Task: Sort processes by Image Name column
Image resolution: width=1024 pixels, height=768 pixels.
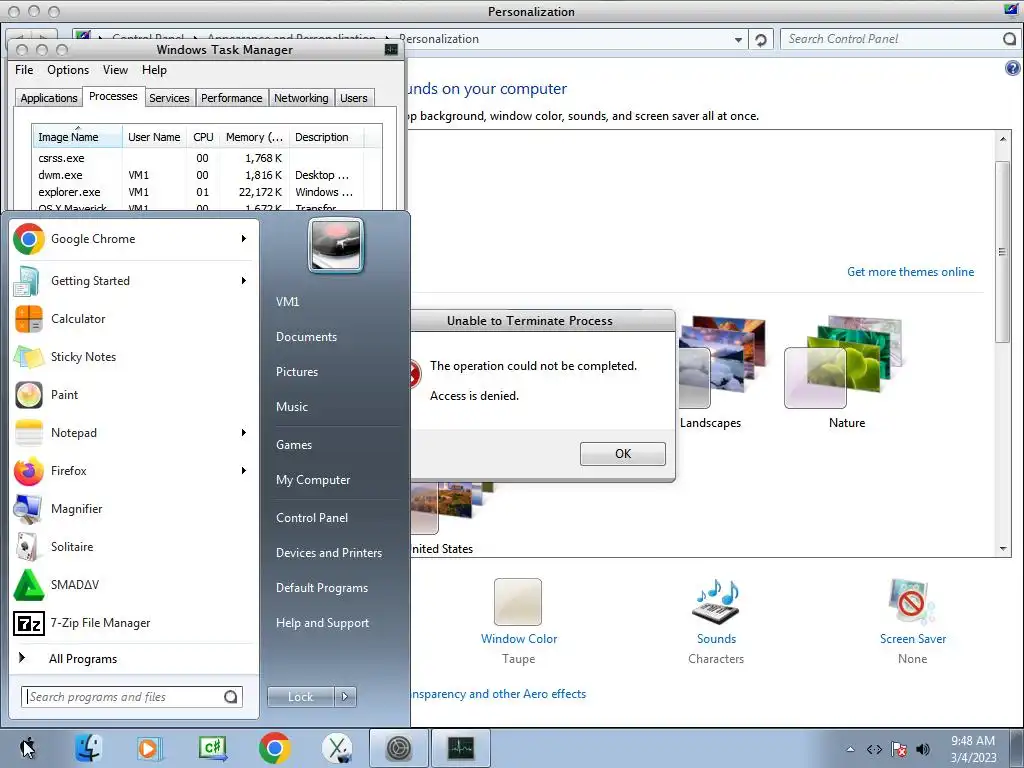Action: click(x=77, y=137)
